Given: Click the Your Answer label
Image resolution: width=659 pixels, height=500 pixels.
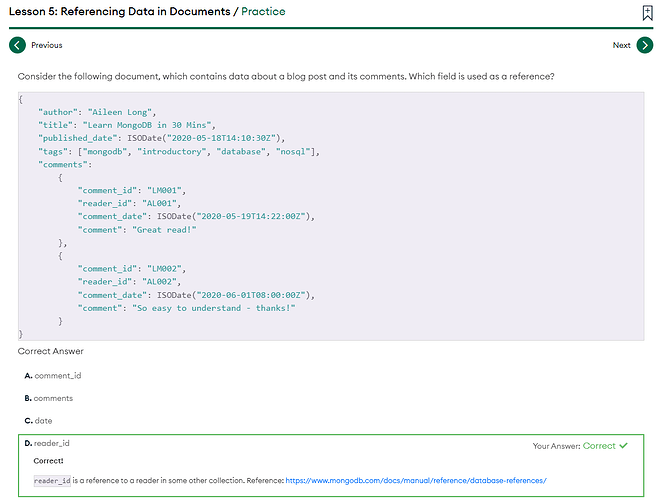Looking at the screenshot, I should pyautogui.click(x=555, y=446).
